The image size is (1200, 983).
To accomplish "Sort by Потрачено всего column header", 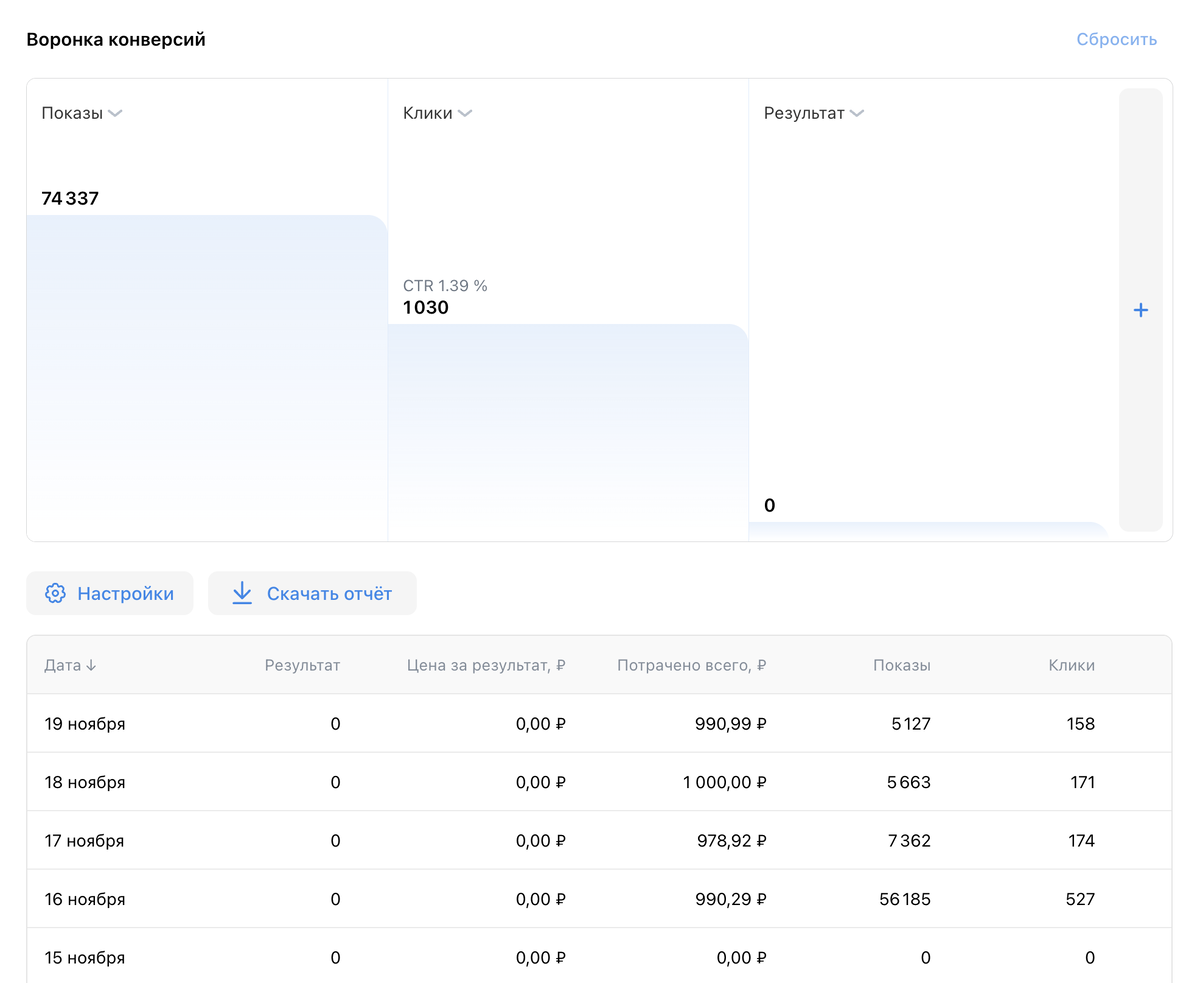I will click(x=692, y=665).
